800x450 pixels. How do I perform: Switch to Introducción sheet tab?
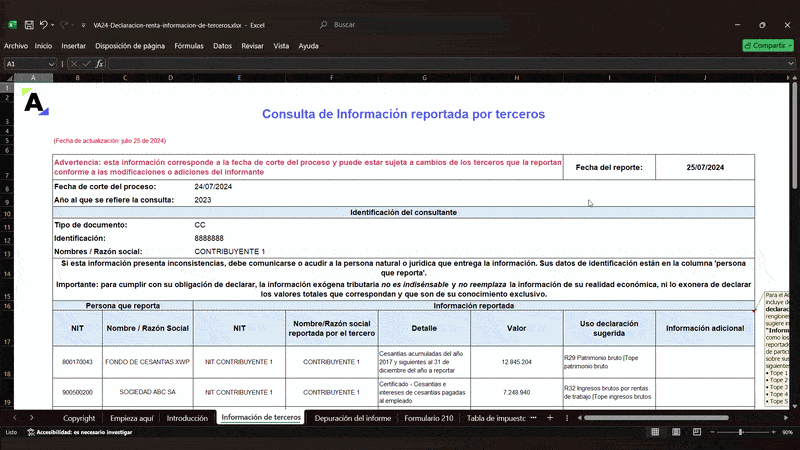click(x=187, y=418)
